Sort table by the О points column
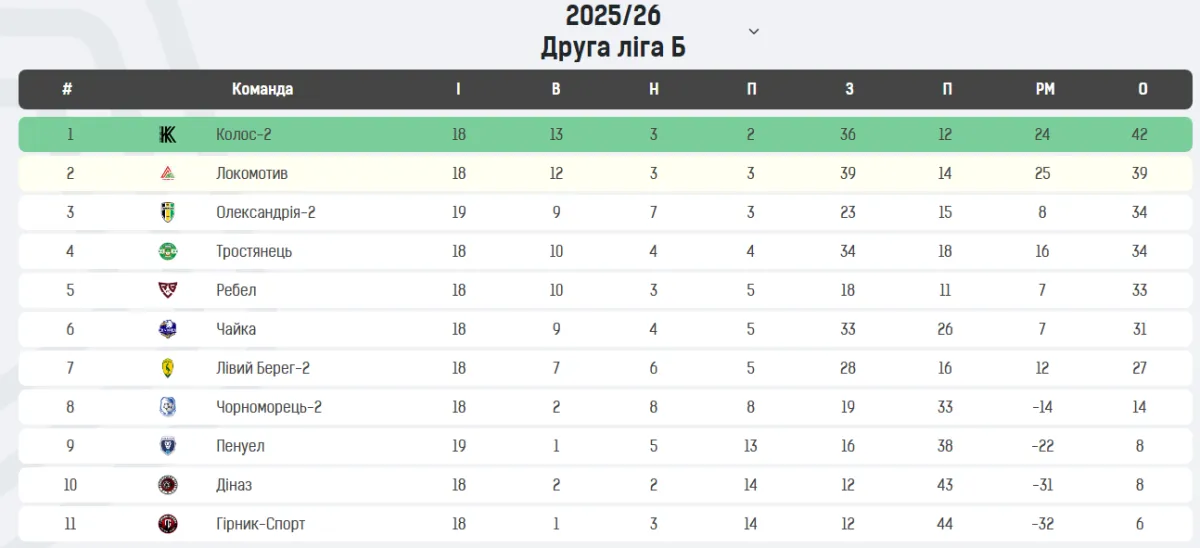The image size is (1200, 548). pyautogui.click(x=1142, y=89)
